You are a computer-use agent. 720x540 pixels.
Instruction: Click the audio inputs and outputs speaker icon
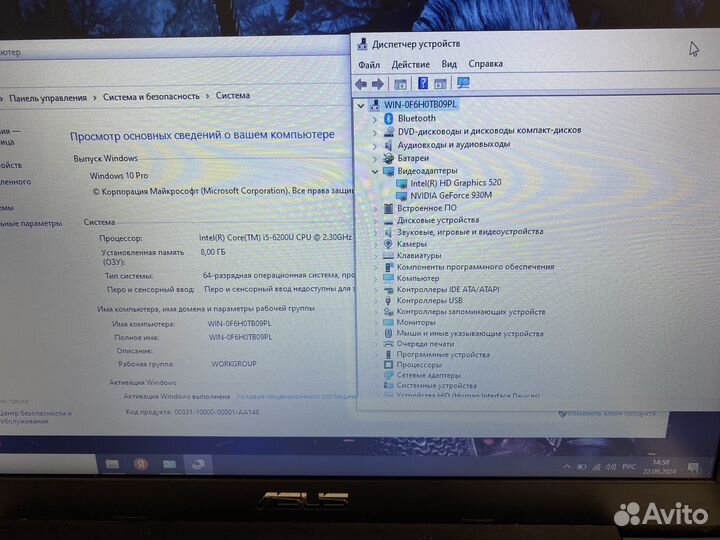tap(388, 145)
